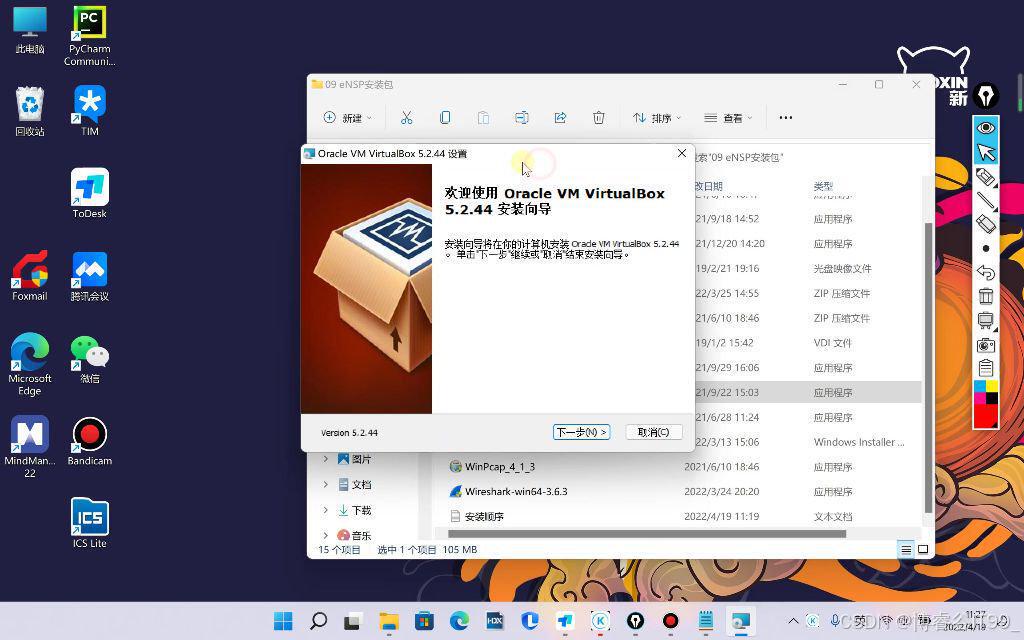Open the Sort (排序) dropdown in Explorer
This screenshot has width=1024, height=640.
656,118
